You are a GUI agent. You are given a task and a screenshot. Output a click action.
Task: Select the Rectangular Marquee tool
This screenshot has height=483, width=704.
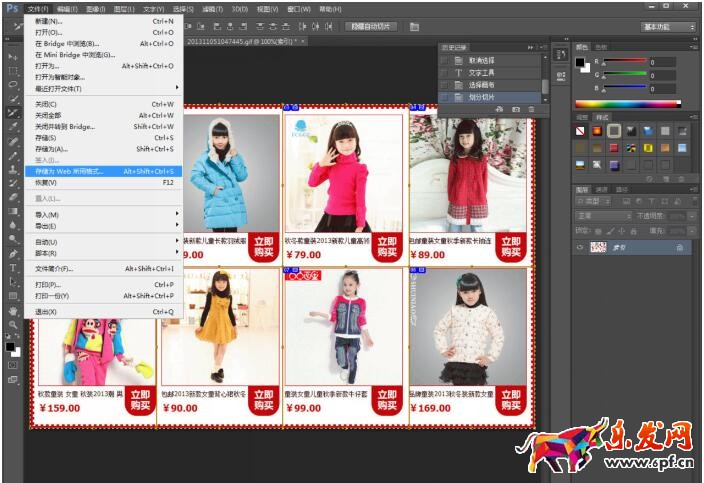(13, 71)
